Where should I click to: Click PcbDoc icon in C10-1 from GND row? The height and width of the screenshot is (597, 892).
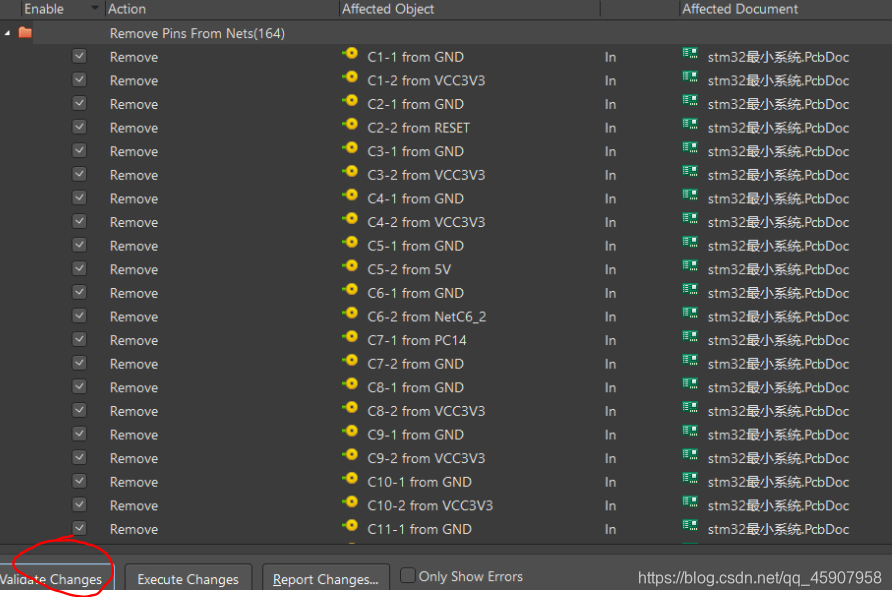tap(690, 479)
